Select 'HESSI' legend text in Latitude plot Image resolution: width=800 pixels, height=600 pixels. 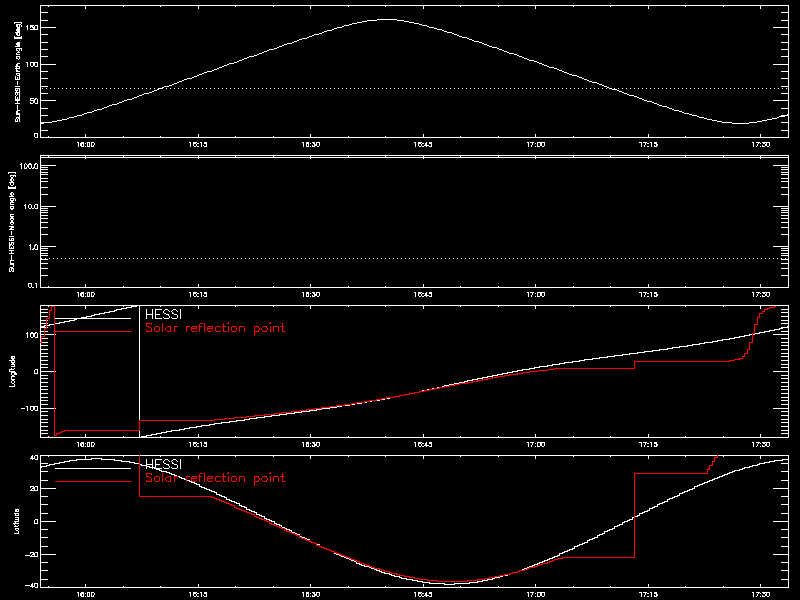pos(163,464)
